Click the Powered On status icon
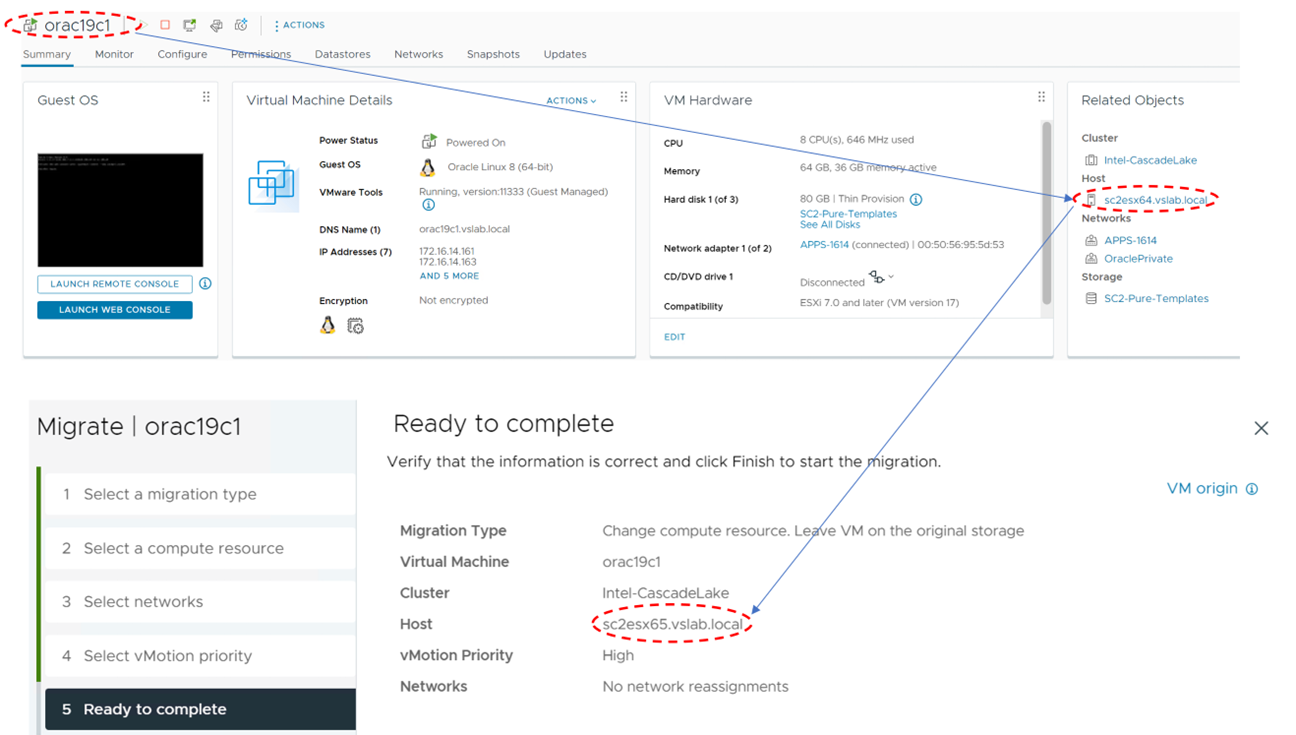 tap(429, 142)
